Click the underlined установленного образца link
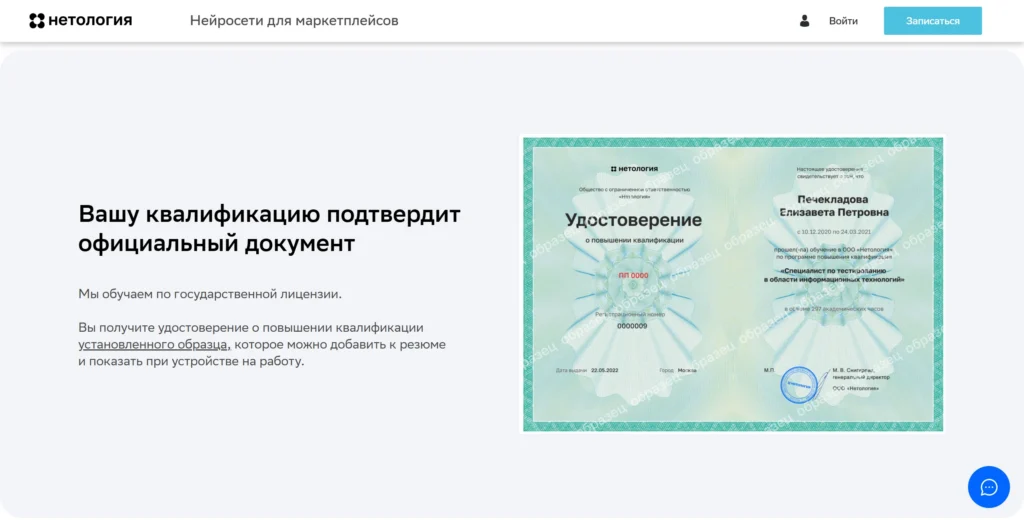This screenshot has width=1024, height=522. pyautogui.click(x=155, y=344)
